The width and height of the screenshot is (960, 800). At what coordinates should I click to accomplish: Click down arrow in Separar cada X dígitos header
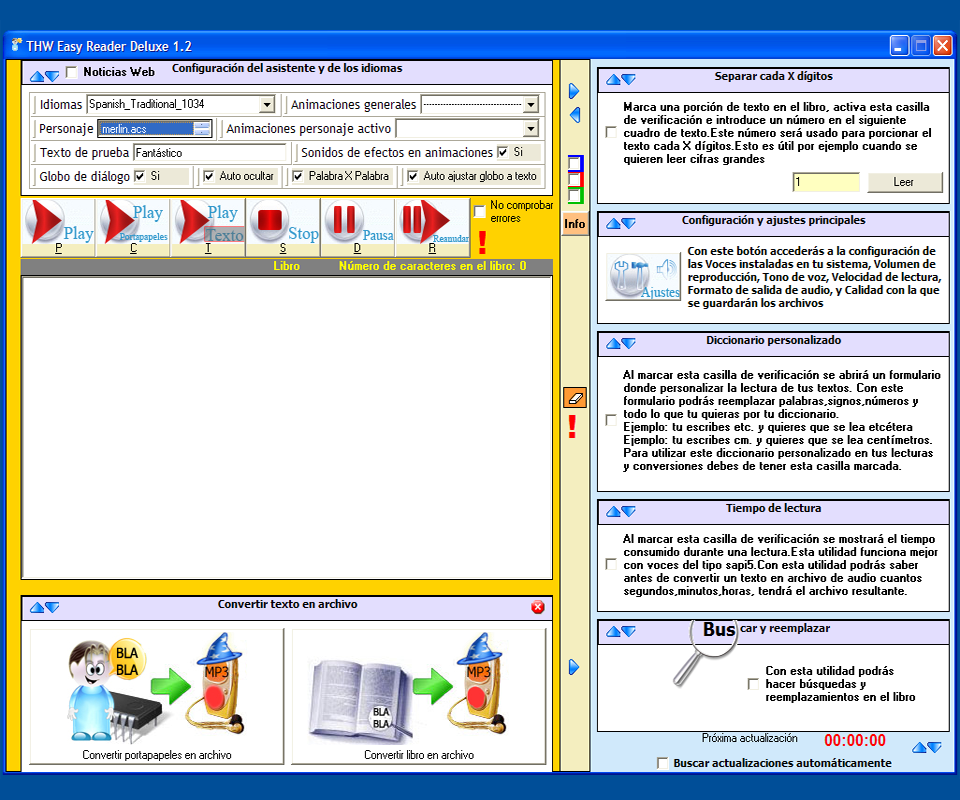[628, 80]
